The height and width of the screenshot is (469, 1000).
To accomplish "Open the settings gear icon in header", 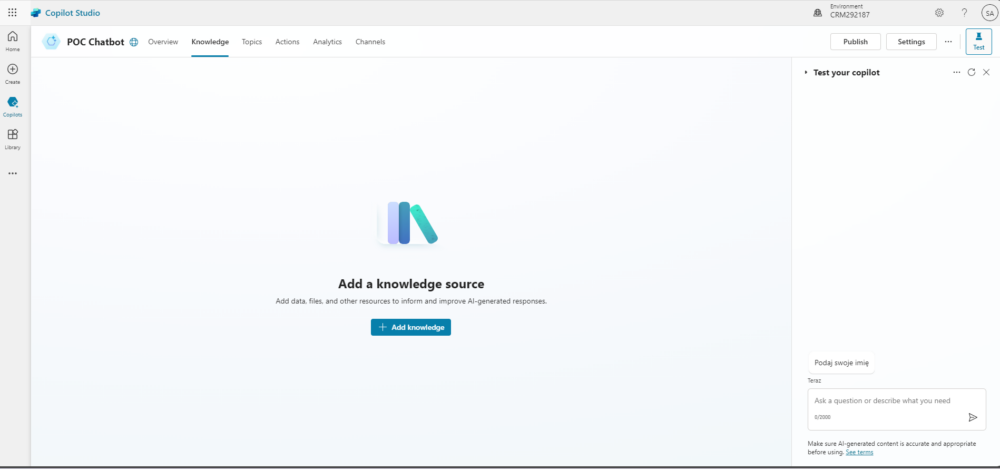I will [939, 13].
